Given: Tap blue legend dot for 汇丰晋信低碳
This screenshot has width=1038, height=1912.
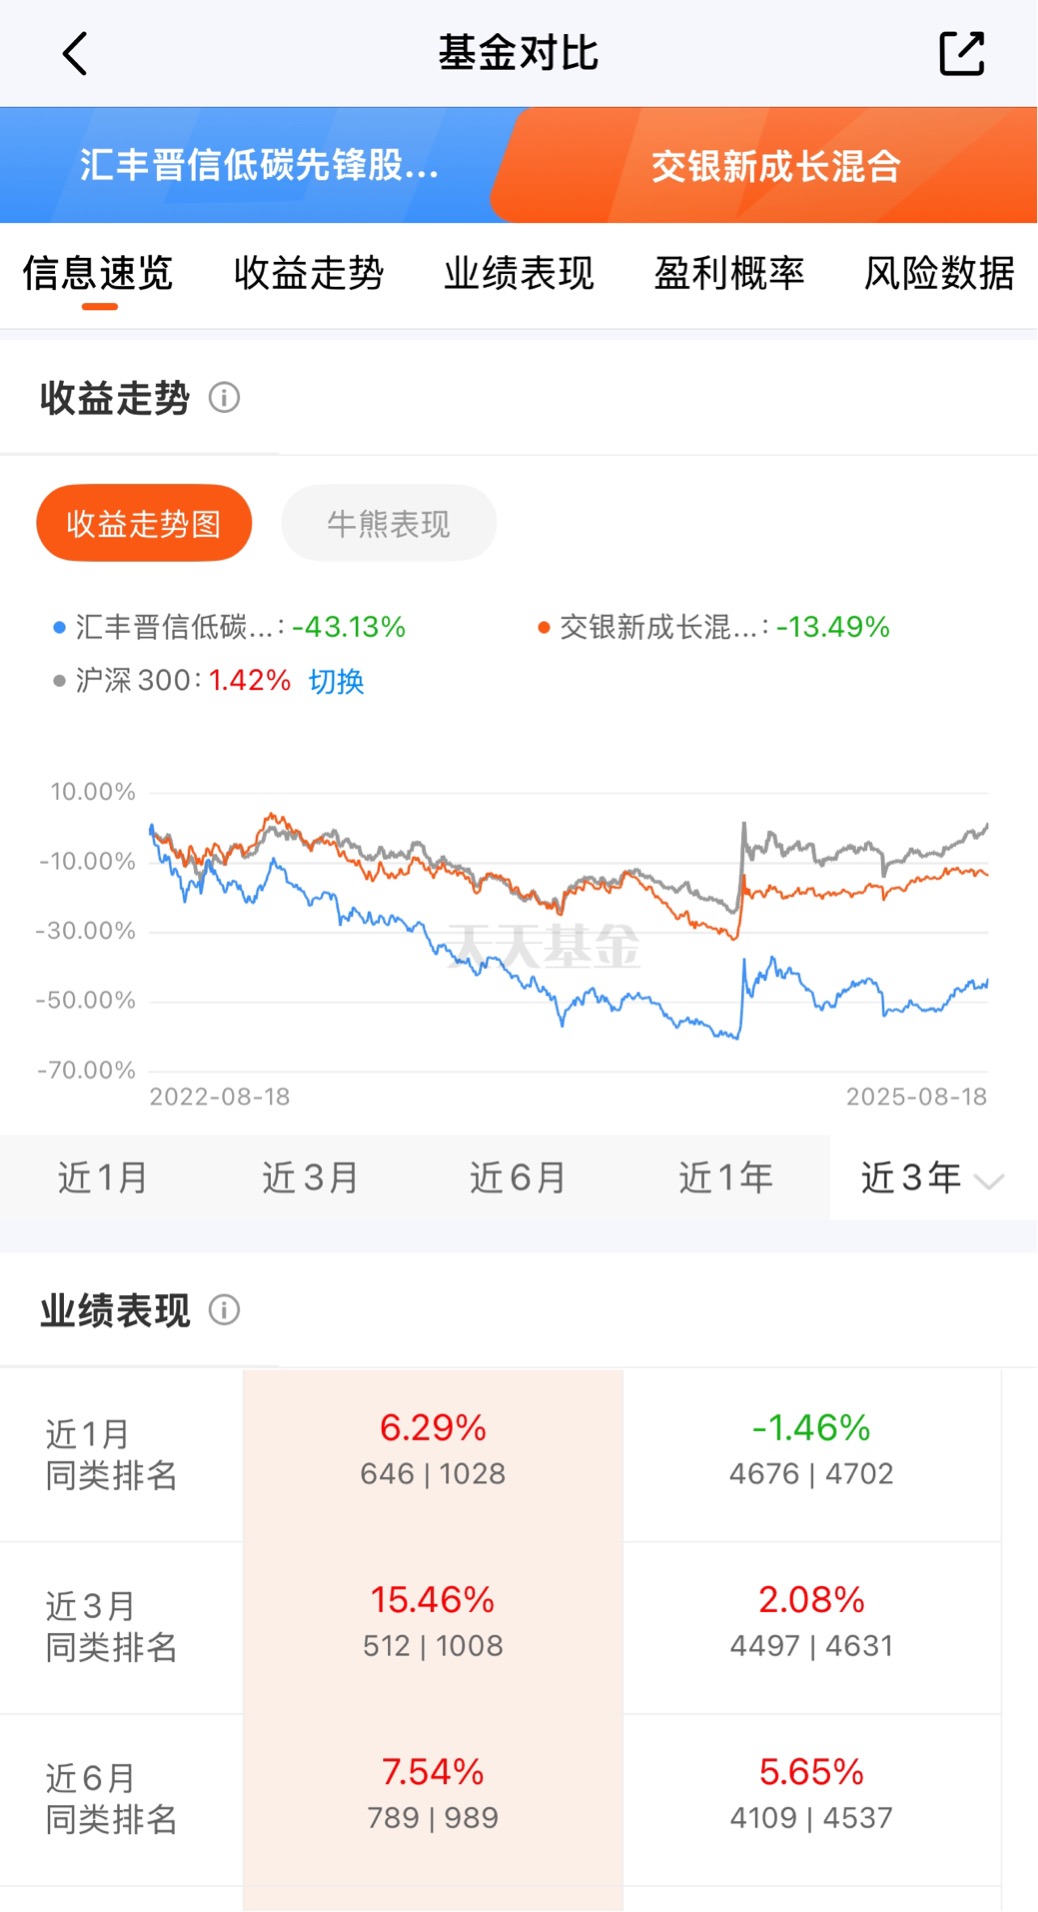Looking at the screenshot, I should click(x=59, y=628).
